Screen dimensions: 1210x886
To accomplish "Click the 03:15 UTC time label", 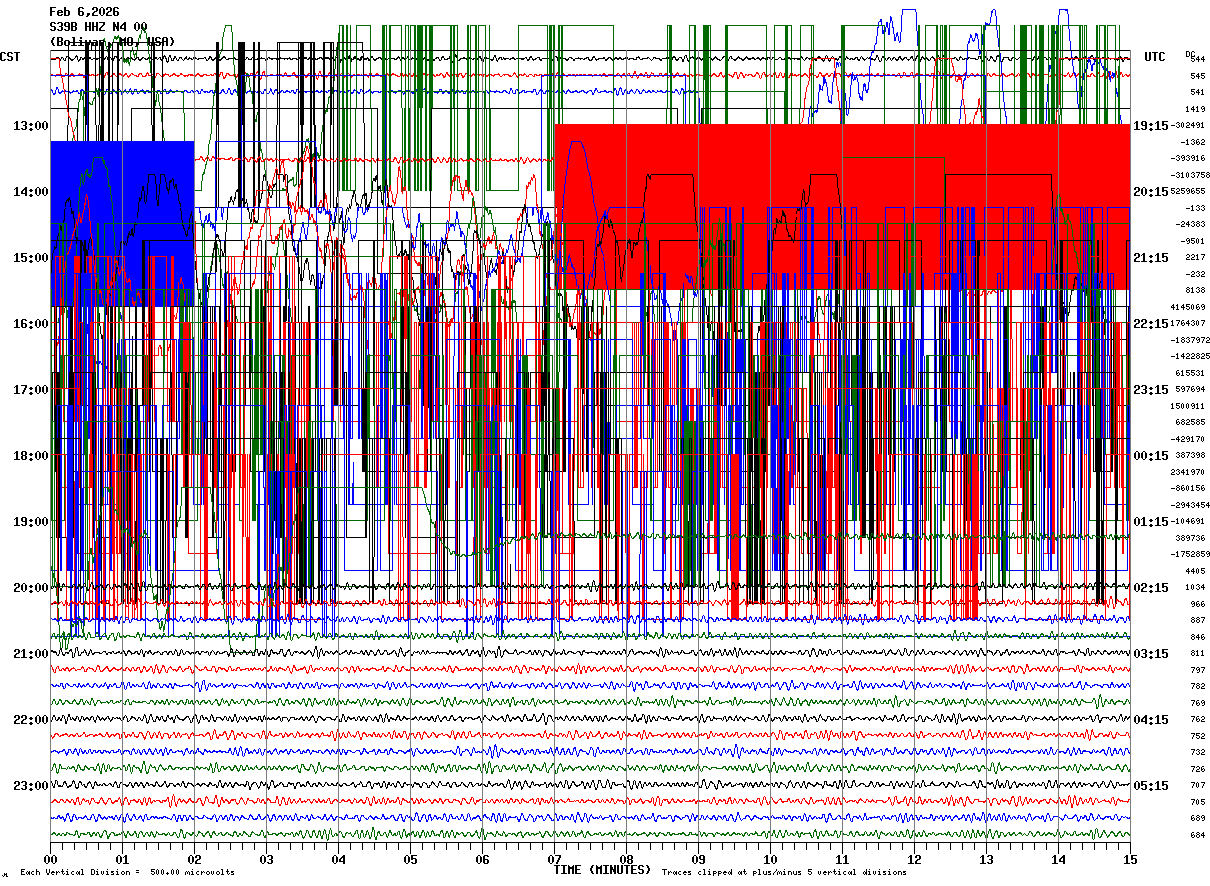I will pyautogui.click(x=1151, y=654).
